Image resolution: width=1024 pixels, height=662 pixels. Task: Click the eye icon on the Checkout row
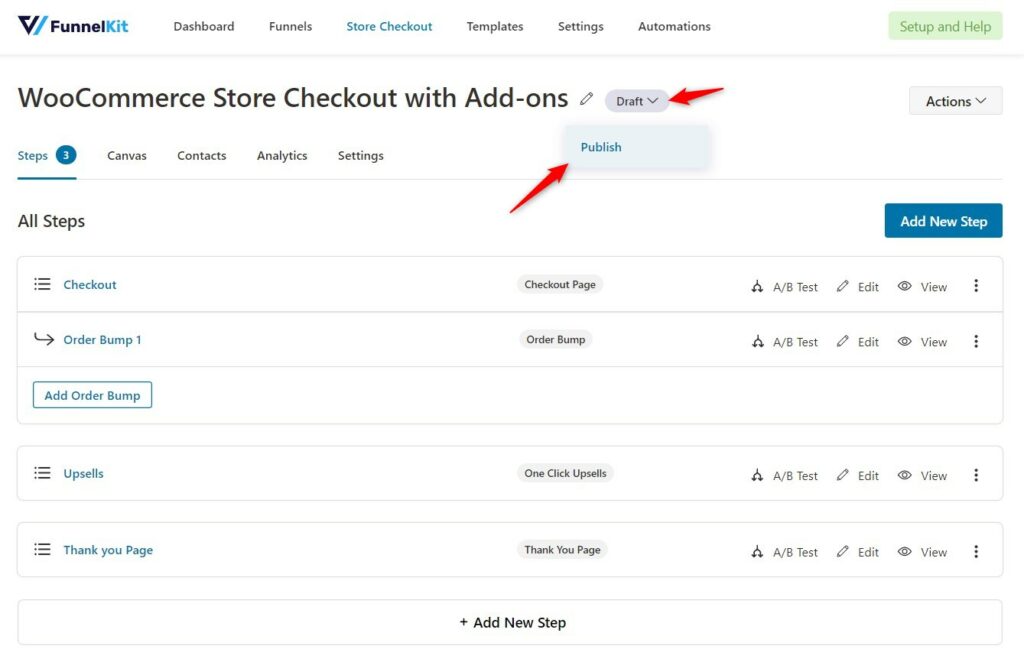tap(904, 286)
